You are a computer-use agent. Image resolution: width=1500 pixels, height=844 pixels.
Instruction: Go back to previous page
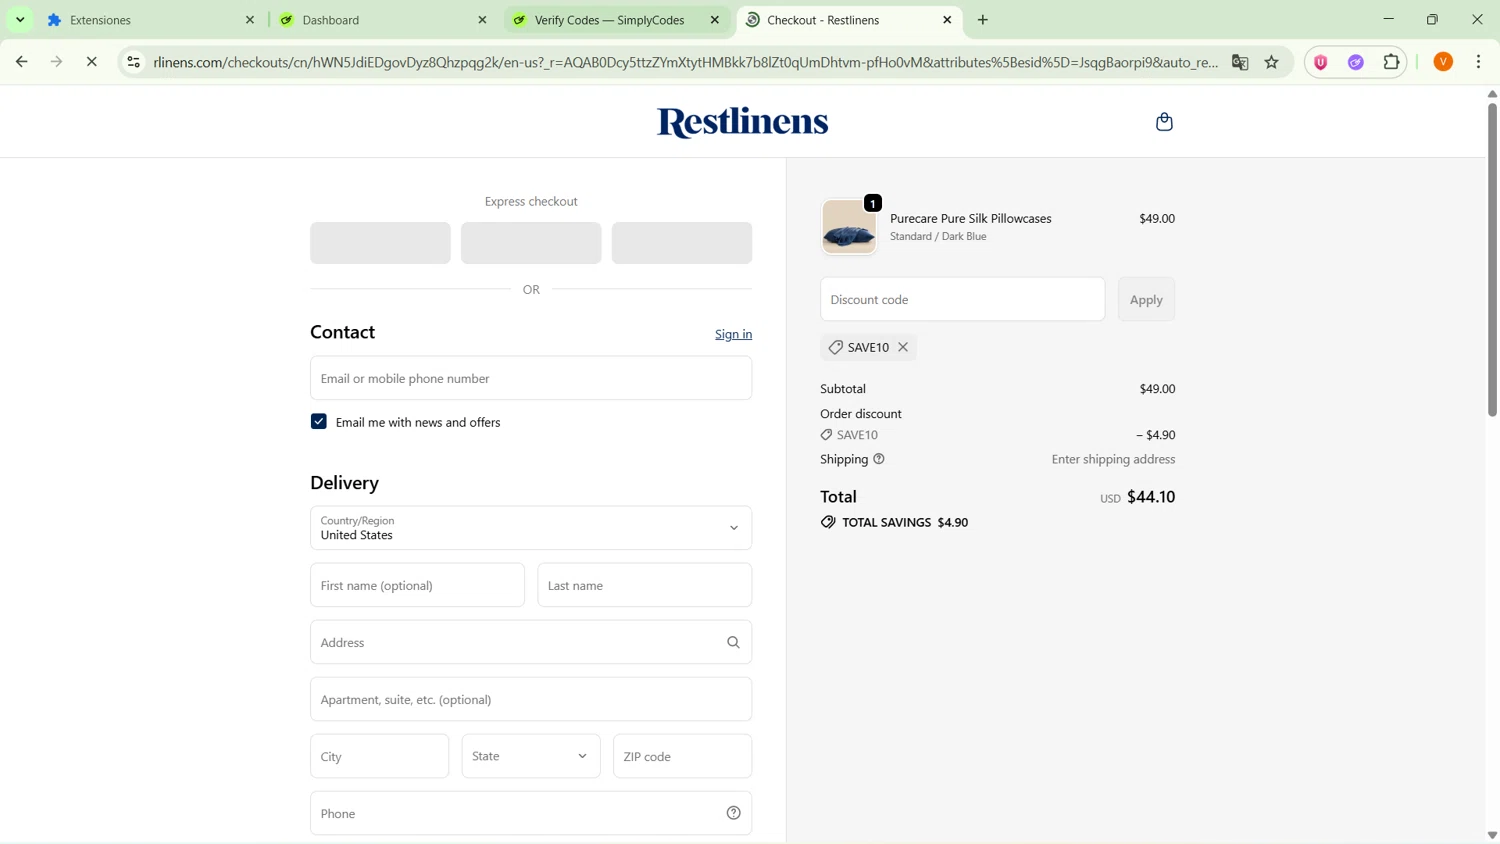(21, 62)
